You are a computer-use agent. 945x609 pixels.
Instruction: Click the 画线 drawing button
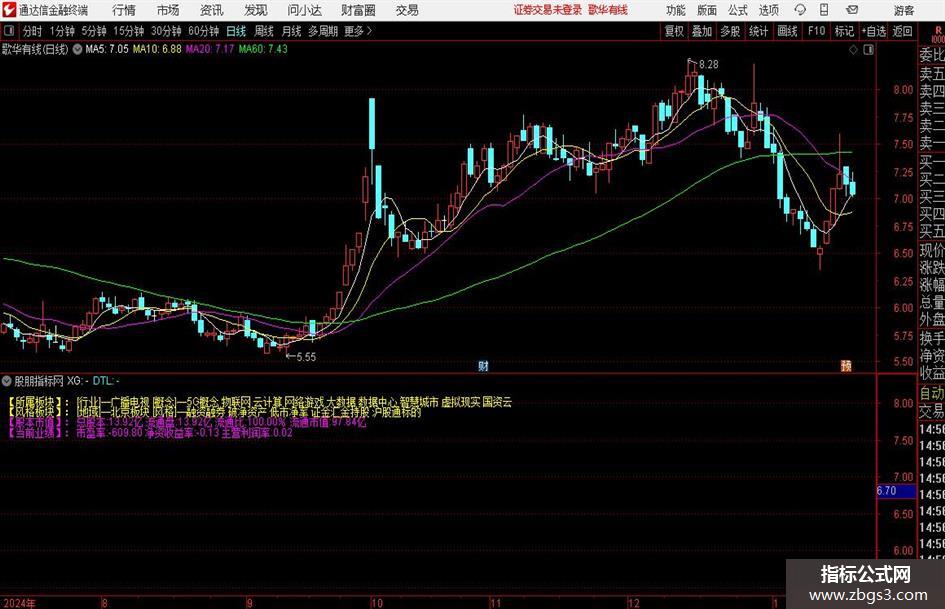pos(787,31)
